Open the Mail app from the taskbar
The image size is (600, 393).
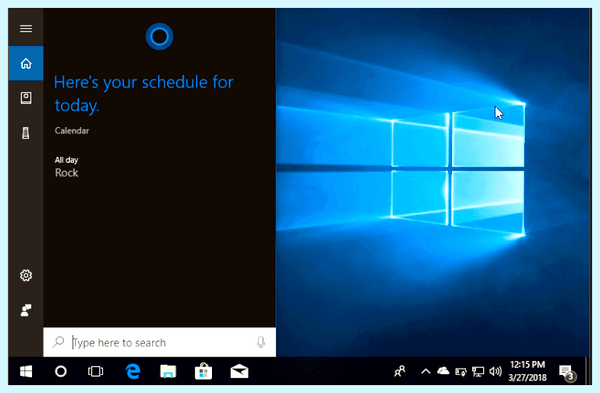point(239,371)
